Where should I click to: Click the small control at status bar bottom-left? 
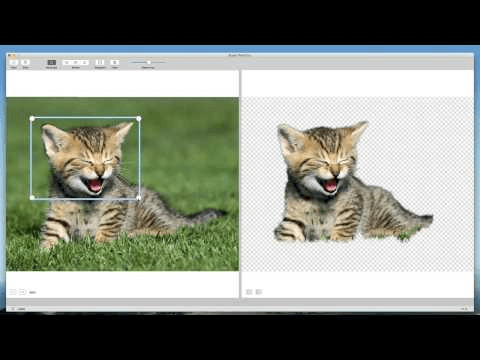(13, 309)
